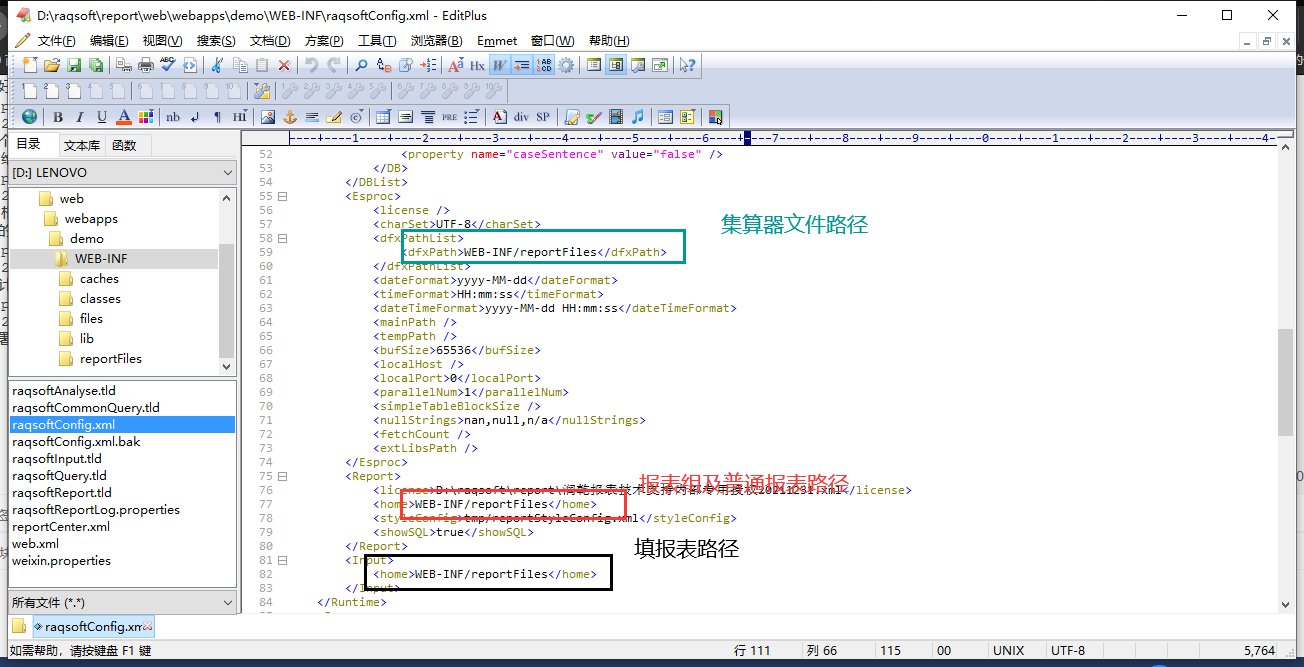Click the browser globe icon
Screen dimensions: 1304x667
[x=29, y=117]
